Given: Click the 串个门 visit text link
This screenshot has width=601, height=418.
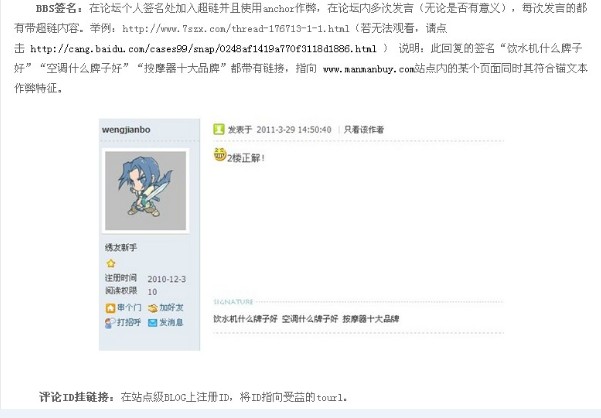Looking at the screenshot, I should coord(129,307).
